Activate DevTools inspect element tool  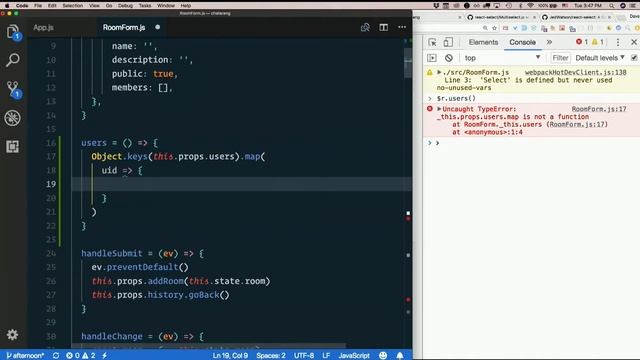click(432, 42)
